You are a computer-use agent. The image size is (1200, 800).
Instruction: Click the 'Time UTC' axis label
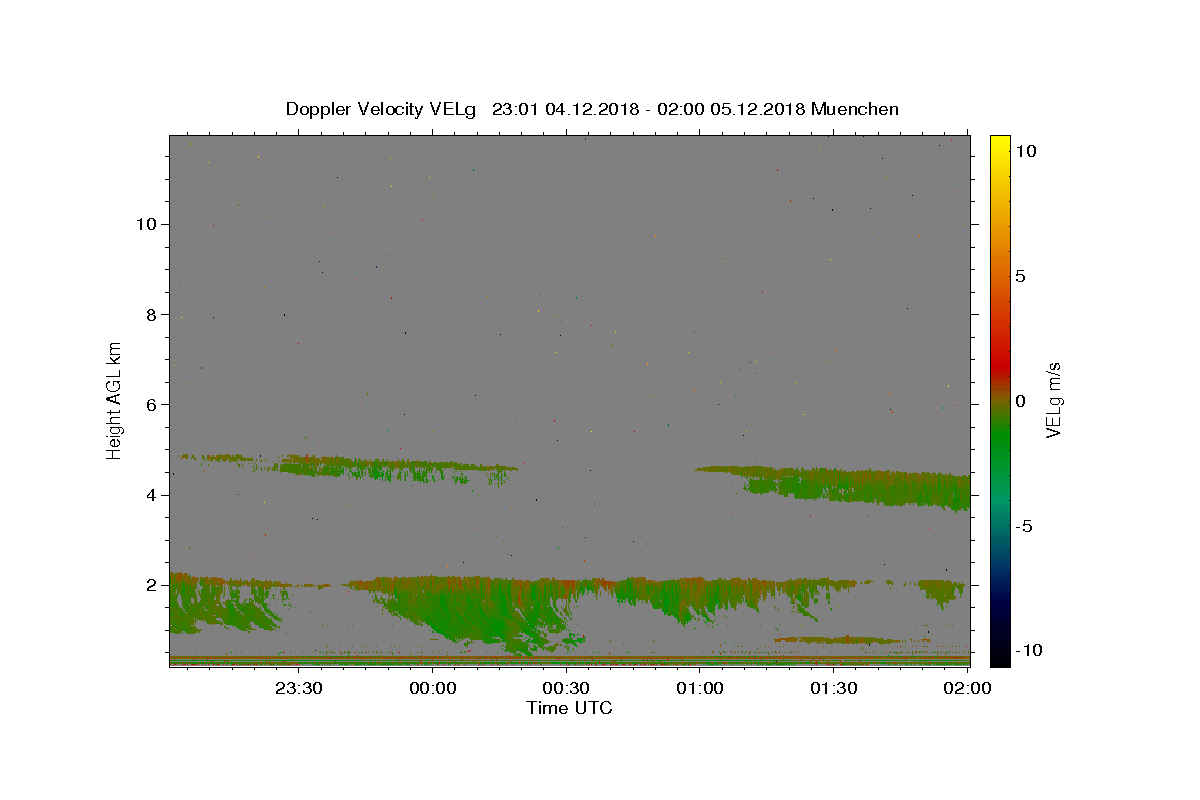569,708
